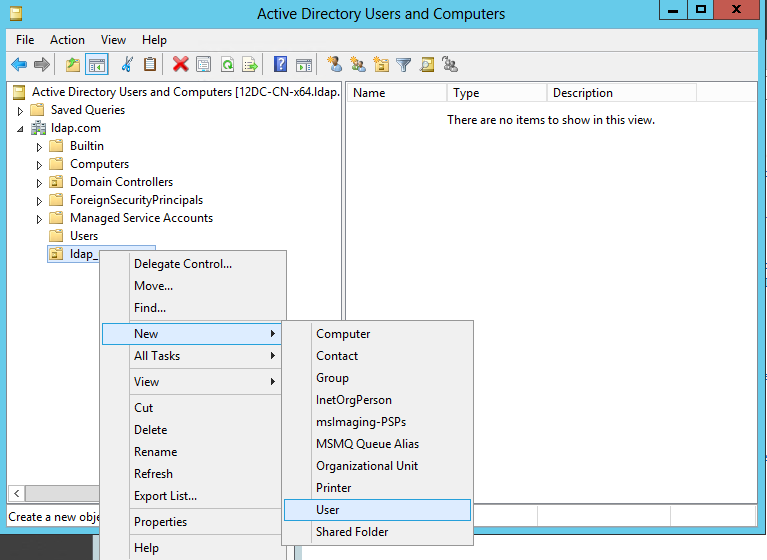Open the View submenu in context menu
The image size is (767, 560).
[191, 382]
